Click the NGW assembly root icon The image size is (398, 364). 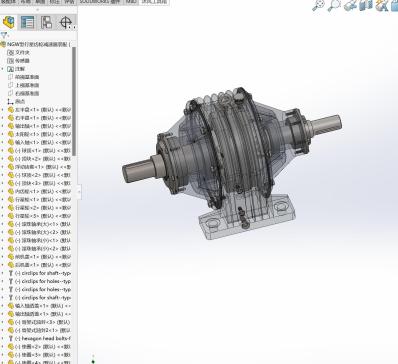click(x=3, y=44)
